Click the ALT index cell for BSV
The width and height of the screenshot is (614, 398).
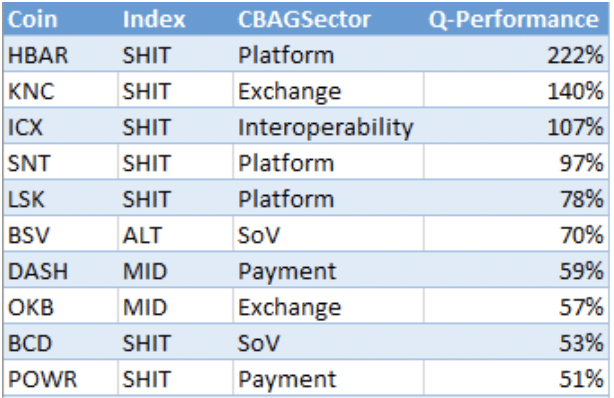175,234
